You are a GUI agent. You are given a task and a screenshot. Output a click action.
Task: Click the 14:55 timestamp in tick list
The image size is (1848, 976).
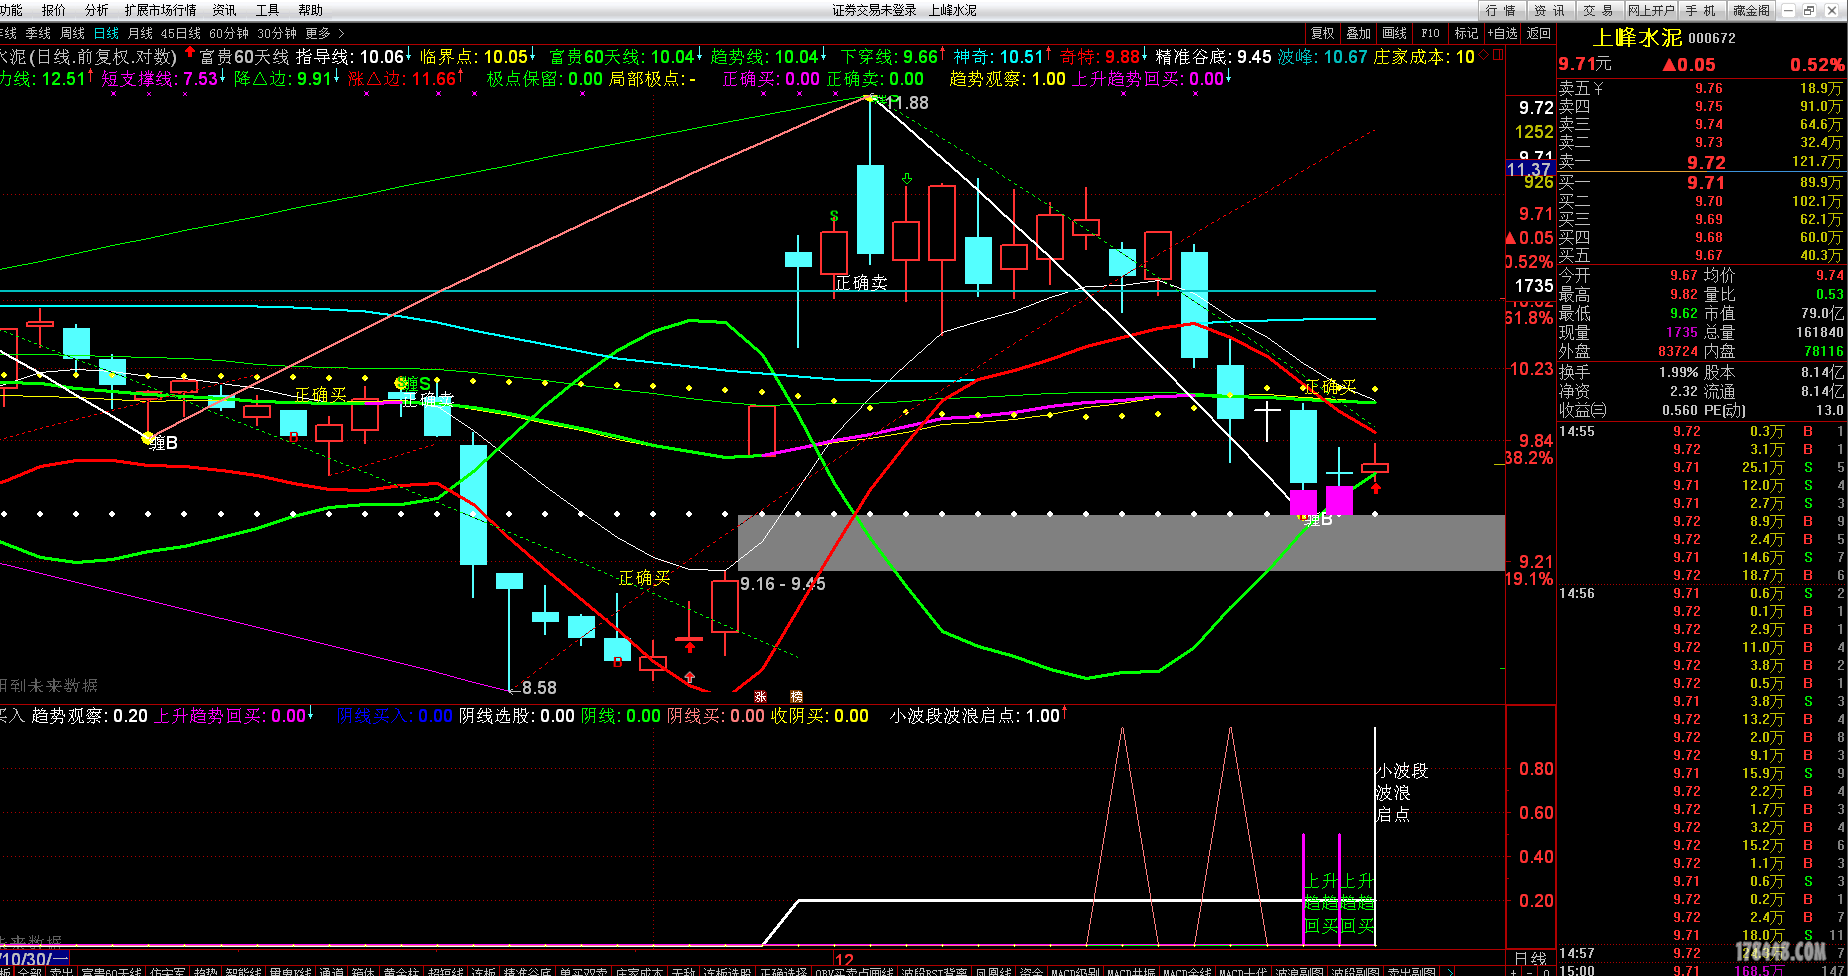[x=1577, y=431]
